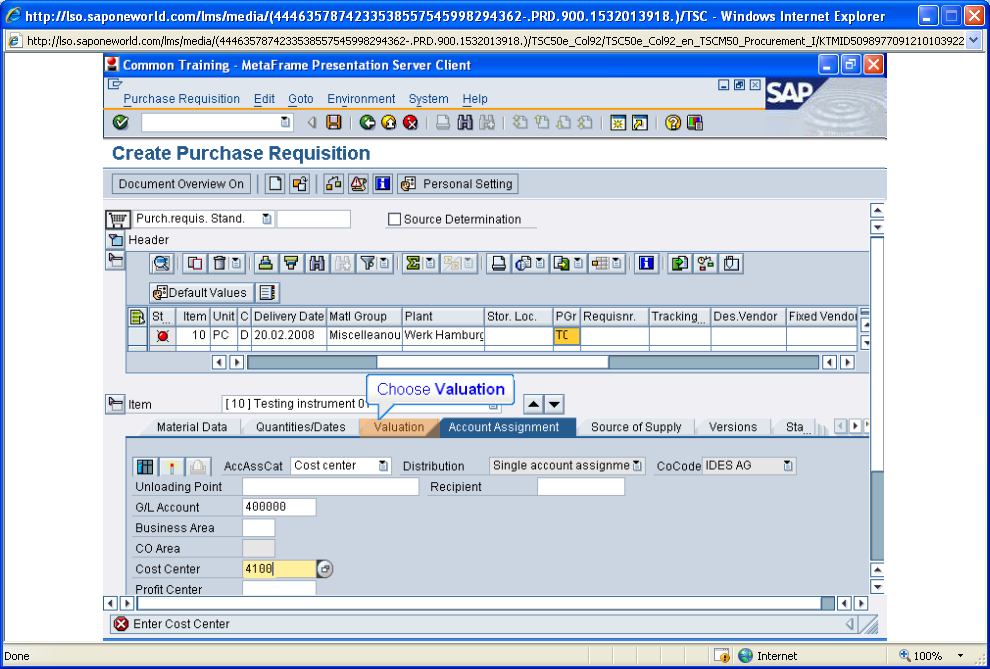
Task: Click the Find binoculars icon in top toolbar
Action: coord(465,122)
